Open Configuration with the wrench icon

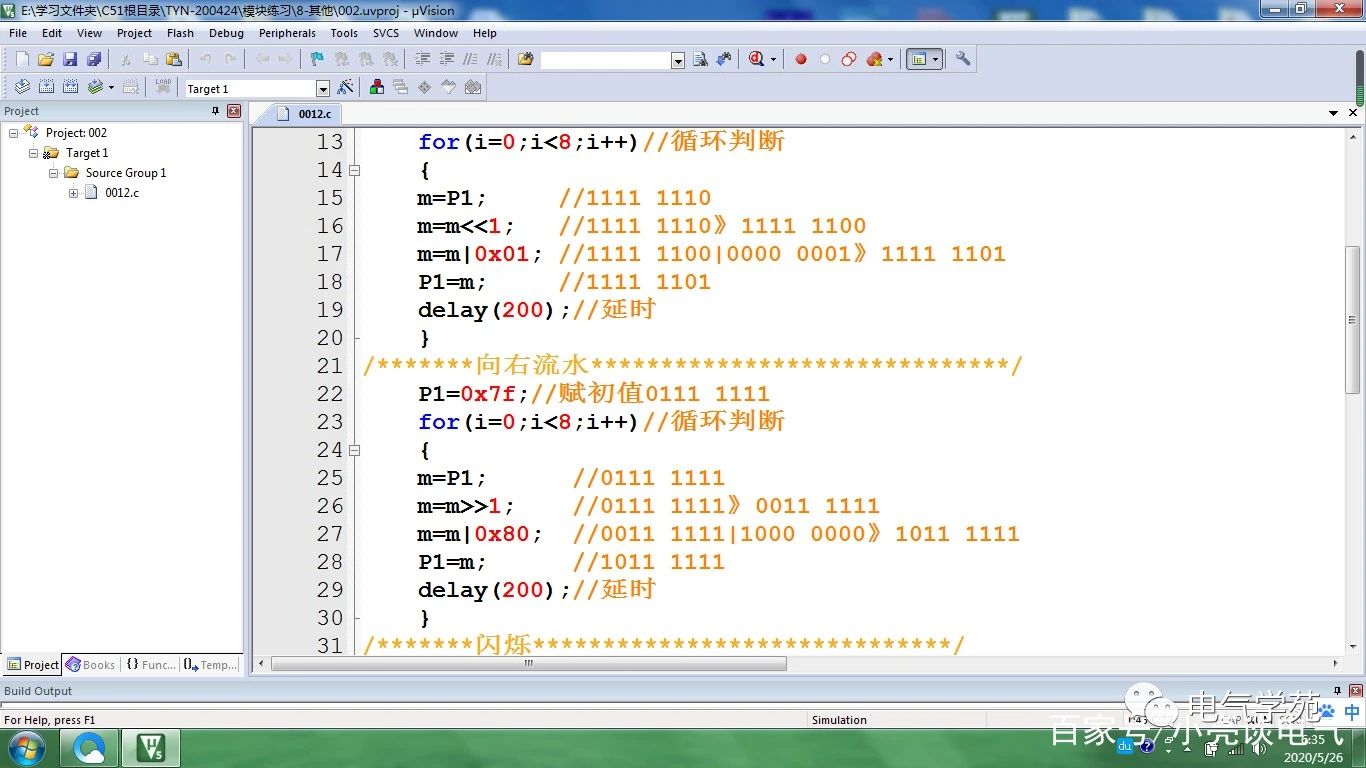(963, 59)
